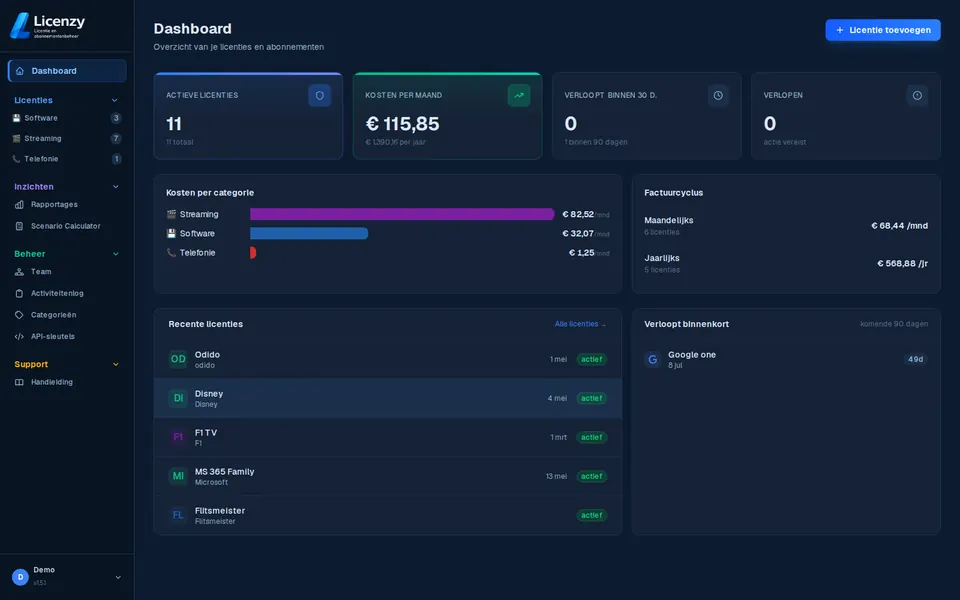
Task: Click the Activiteitenlog clipboard icon
Action: [x=19, y=293]
